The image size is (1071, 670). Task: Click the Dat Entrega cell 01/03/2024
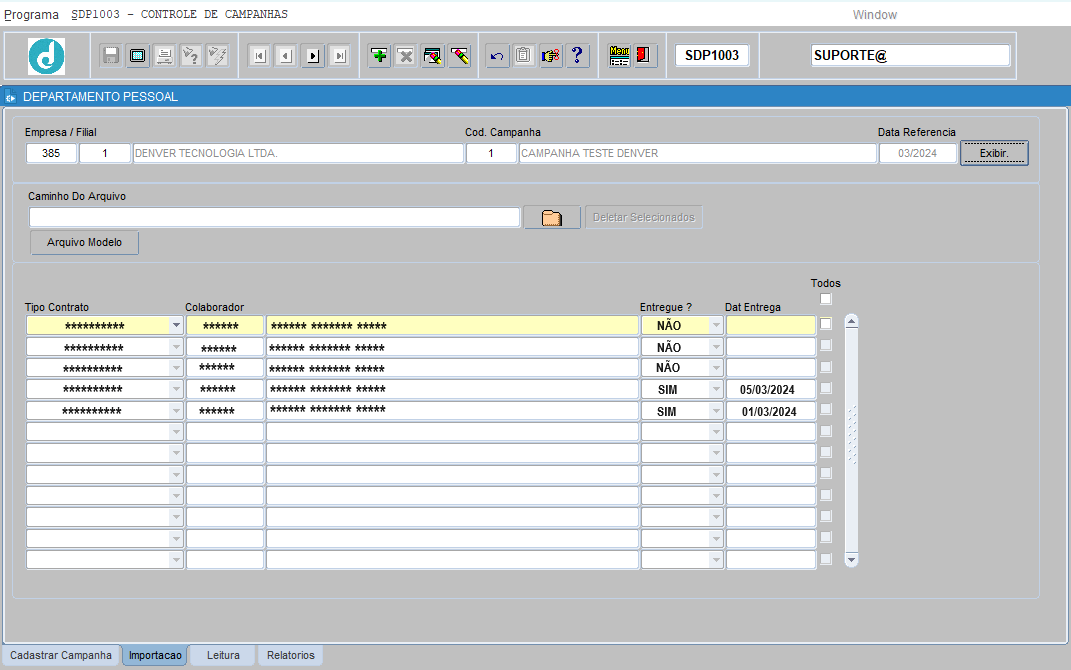pos(770,411)
